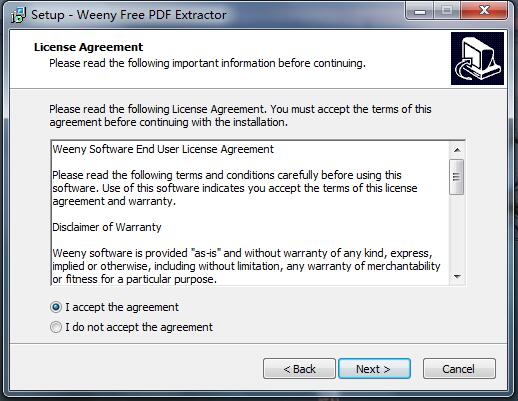Click "Weeny Software End User License Agreement" line
Screen dimensions: 518x401
point(163,149)
